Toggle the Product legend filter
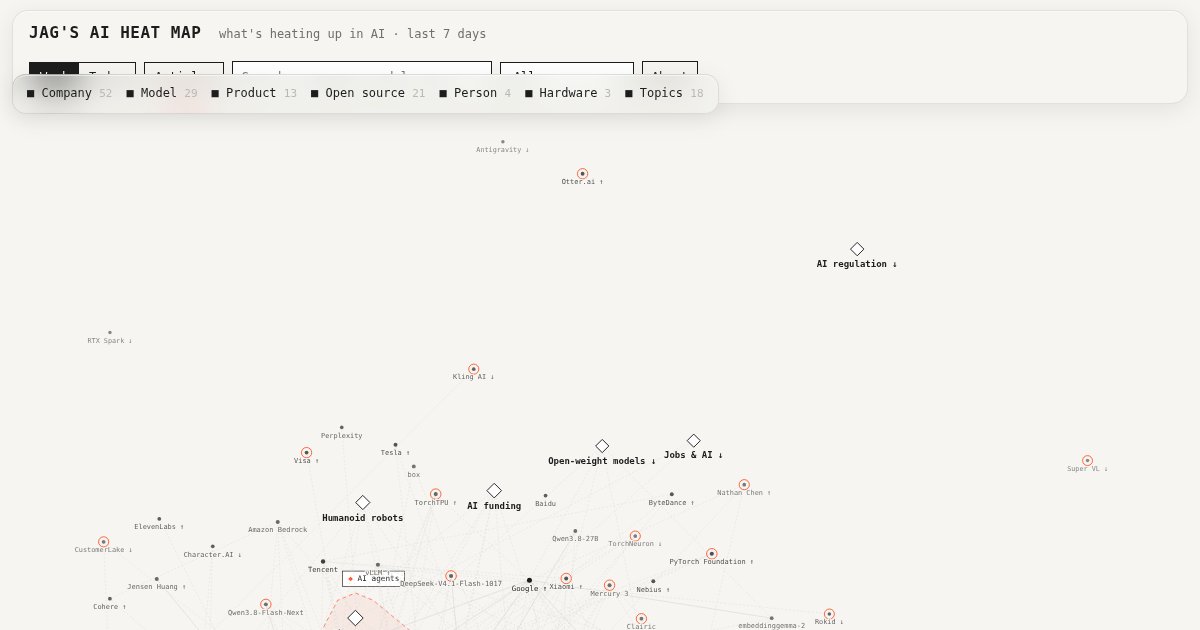The width and height of the screenshot is (1200, 630). [x=254, y=93]
